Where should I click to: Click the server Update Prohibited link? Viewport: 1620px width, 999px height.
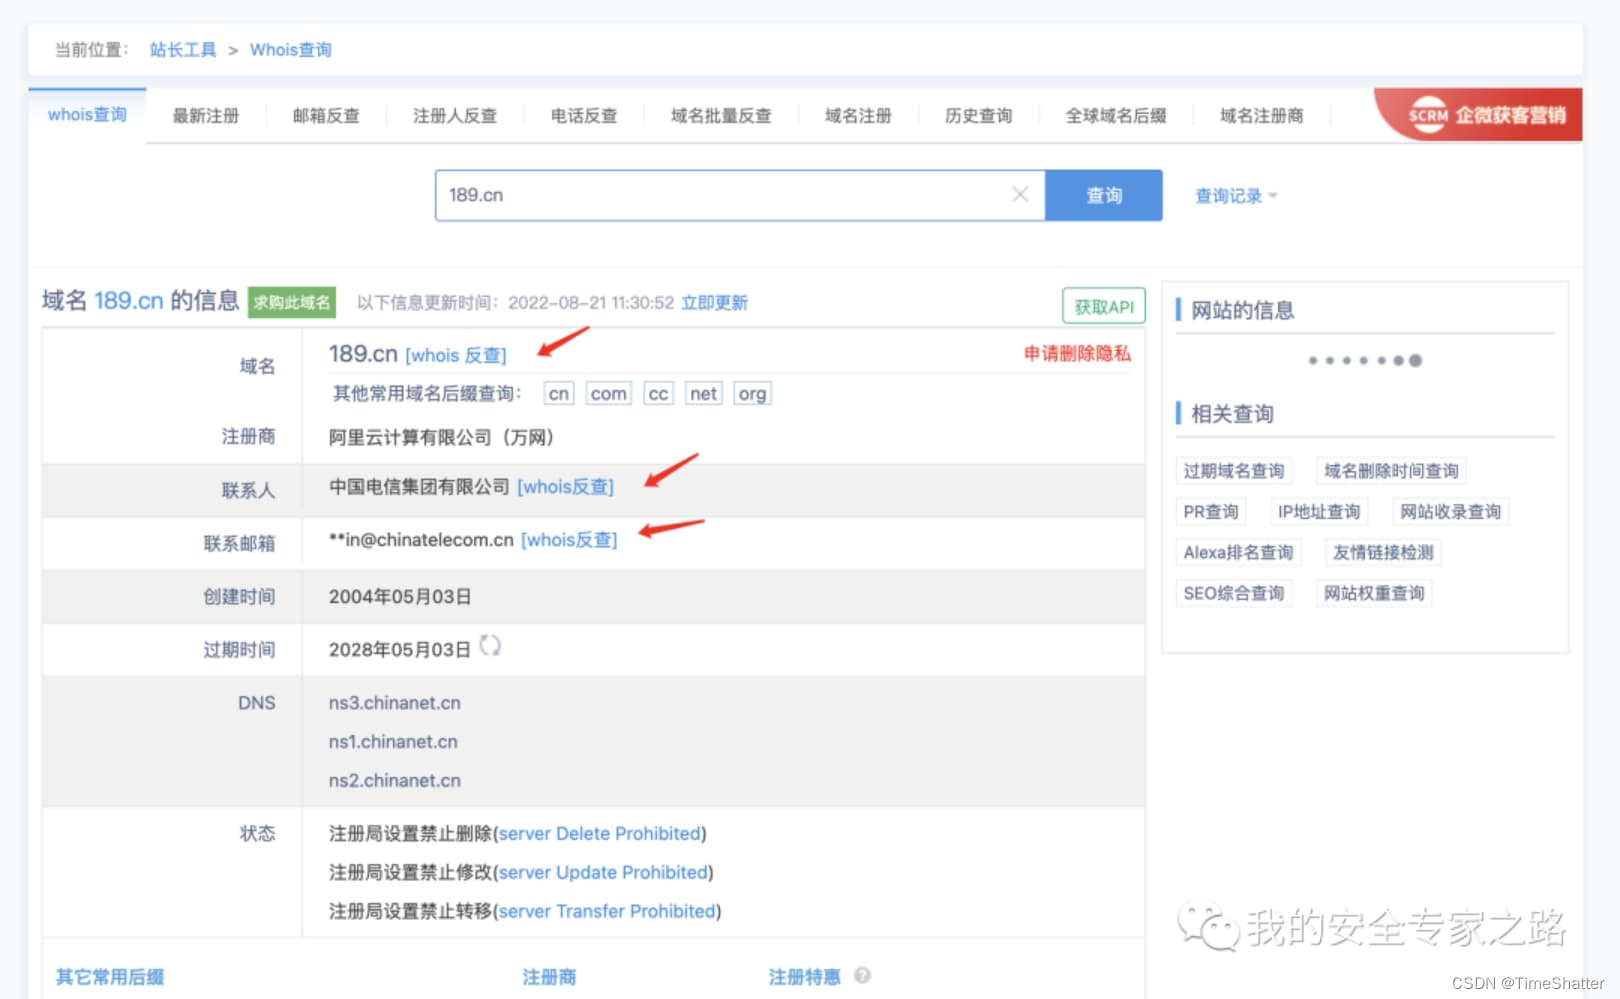[x=603, y=873]
